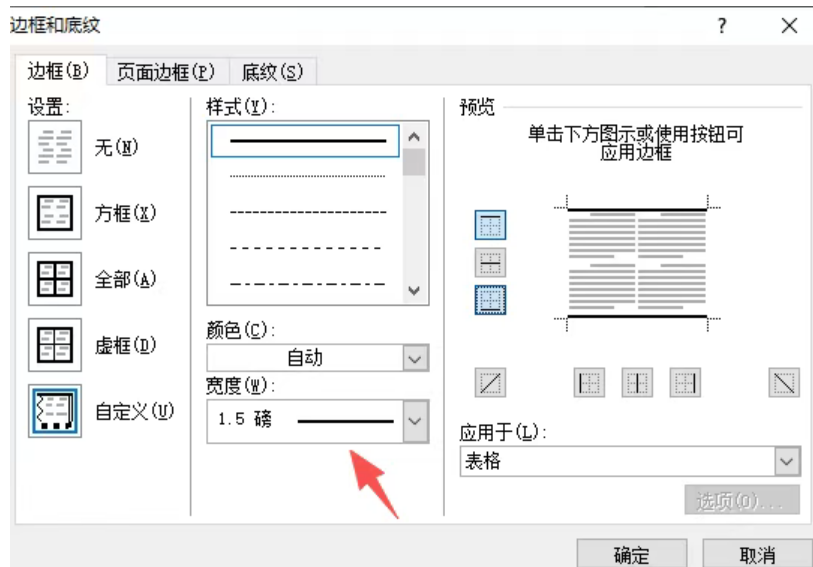Click the border preview diagram
Image resolution: width=813 pixels, height=567 pixels.
637,263
